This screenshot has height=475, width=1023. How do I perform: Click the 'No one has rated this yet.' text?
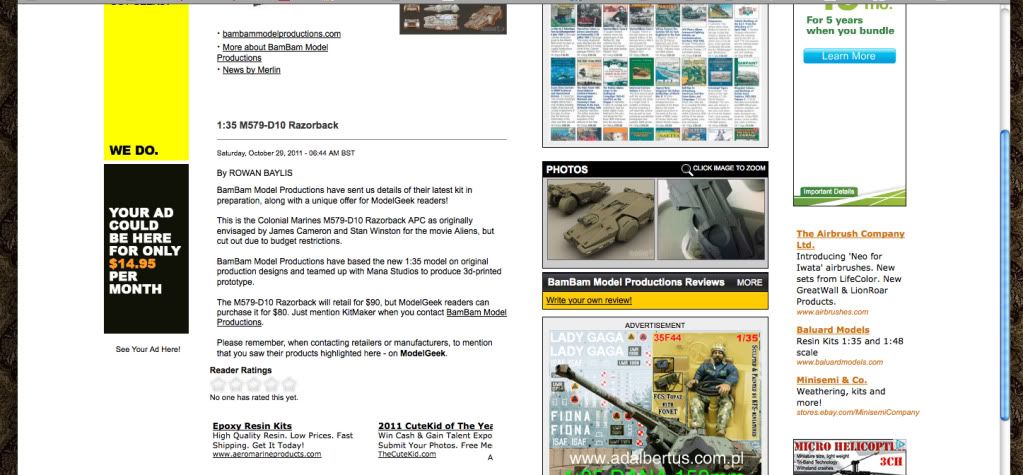click(x=254, y=397)
